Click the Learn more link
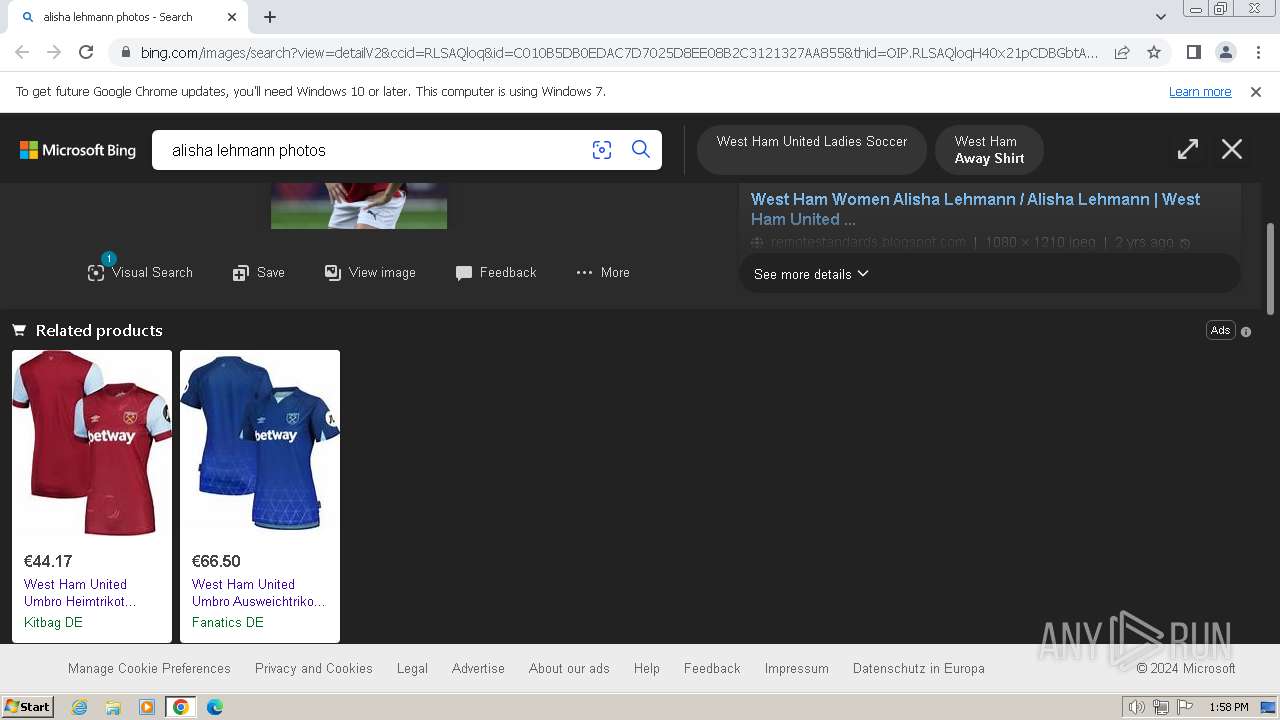Viewport: 1280px width, 720px height. pos(1200,92)
